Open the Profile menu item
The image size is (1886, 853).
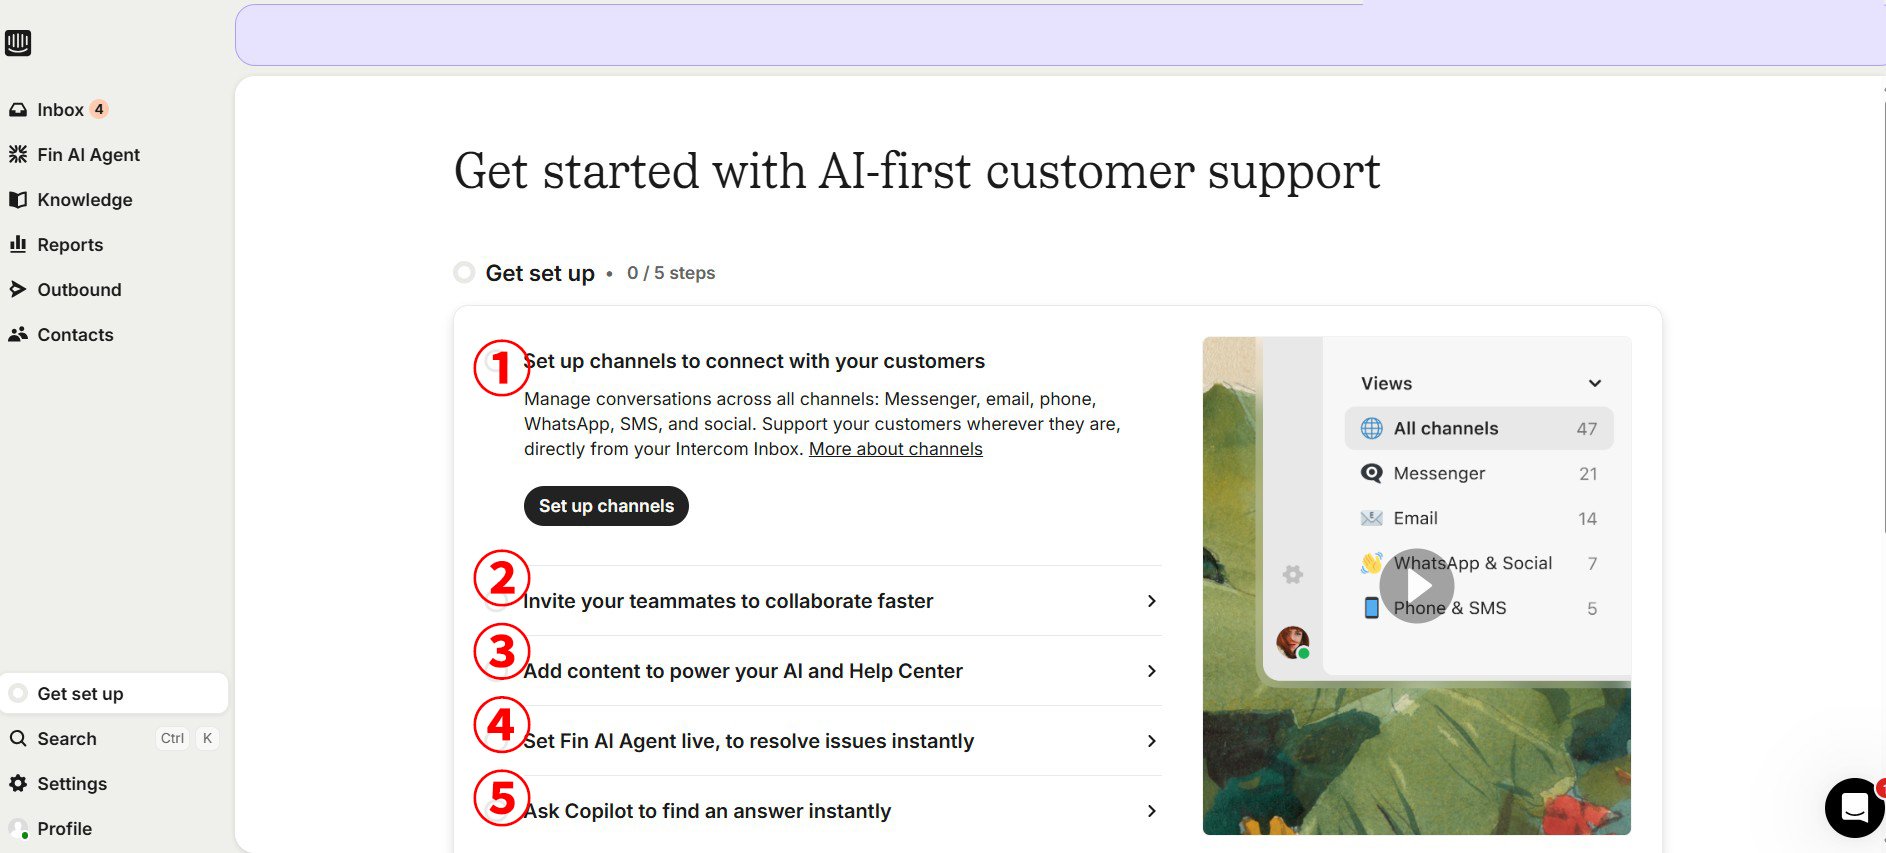(x=64, y=829)
